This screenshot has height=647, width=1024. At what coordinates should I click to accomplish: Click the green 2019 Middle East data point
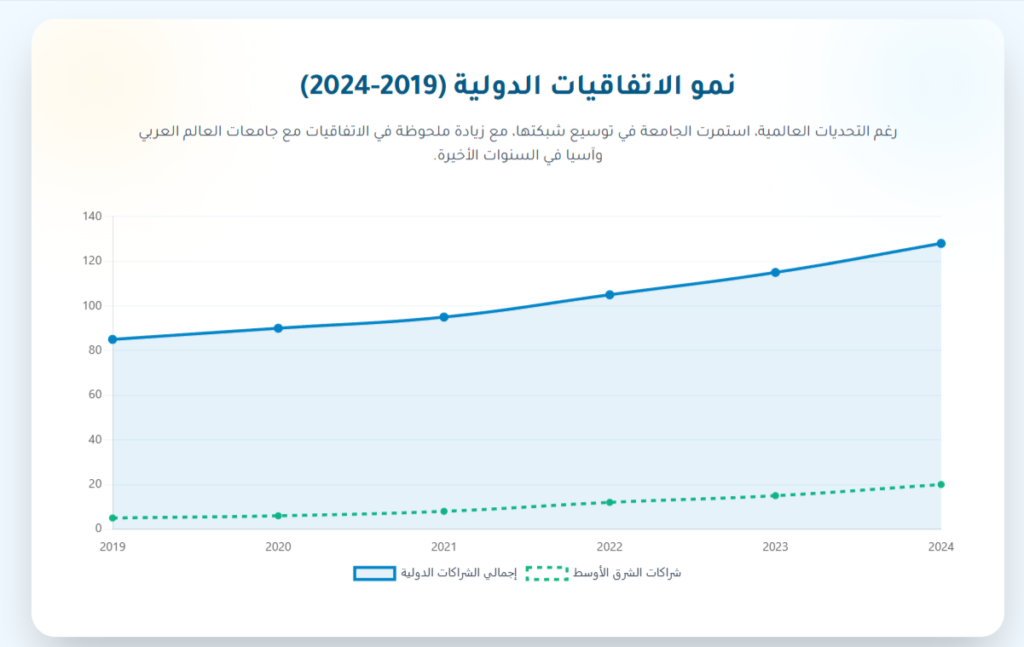point(113,518)
